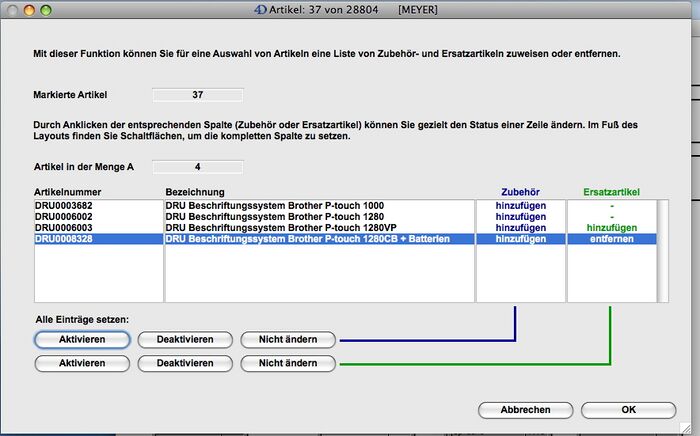Toggle Zubehör status for DRU0006003
This screenshot has height=436, width=700.
(x=520, y=228)
